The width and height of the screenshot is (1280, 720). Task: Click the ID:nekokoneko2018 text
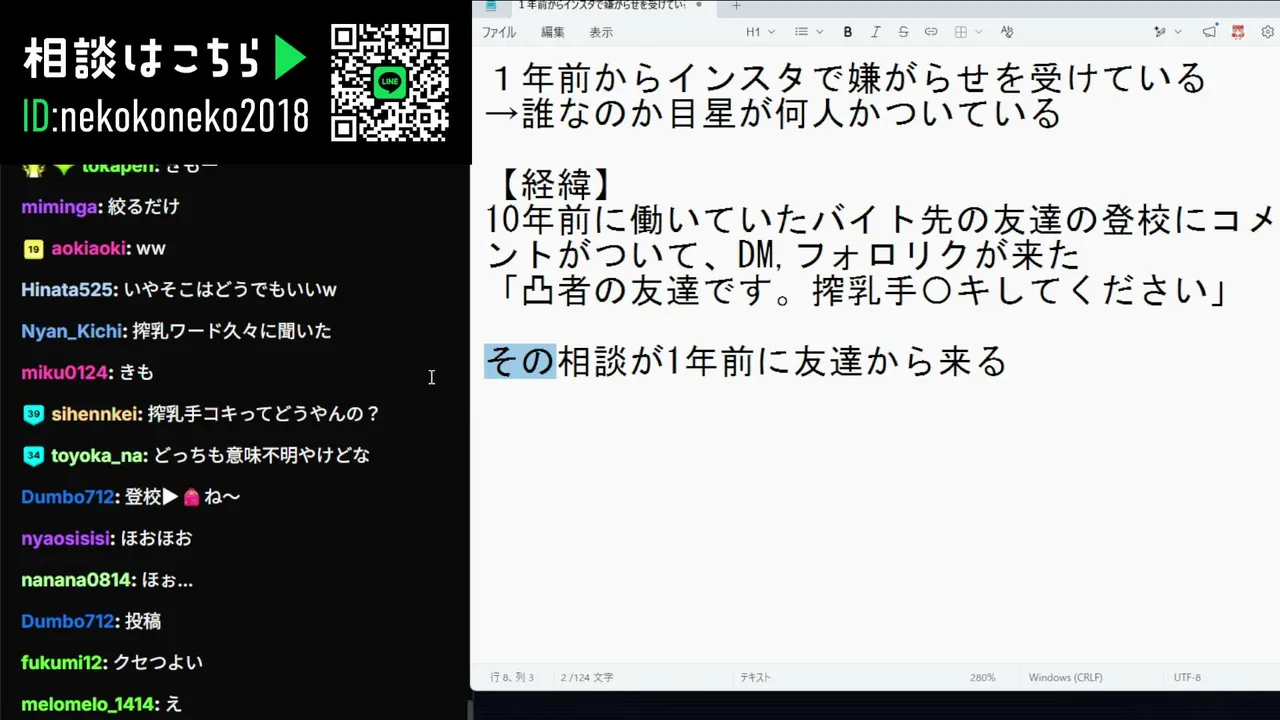tap(165, 118)
